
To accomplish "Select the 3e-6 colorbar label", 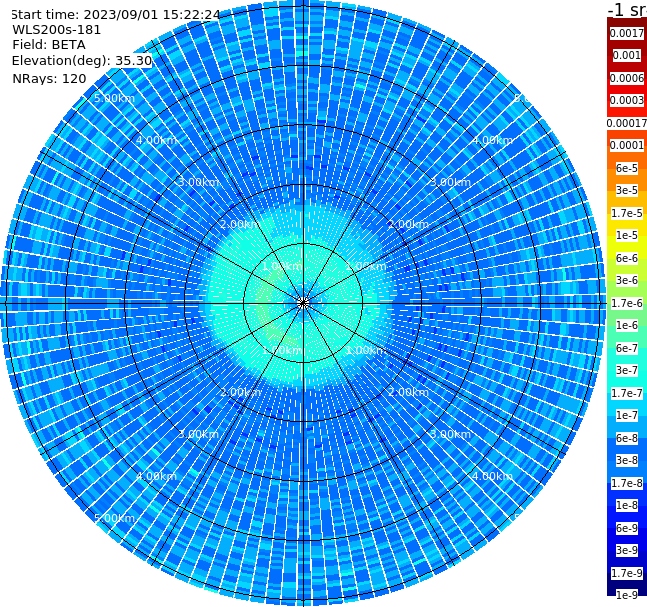I will pyautogui.click(x=627, y=280).
